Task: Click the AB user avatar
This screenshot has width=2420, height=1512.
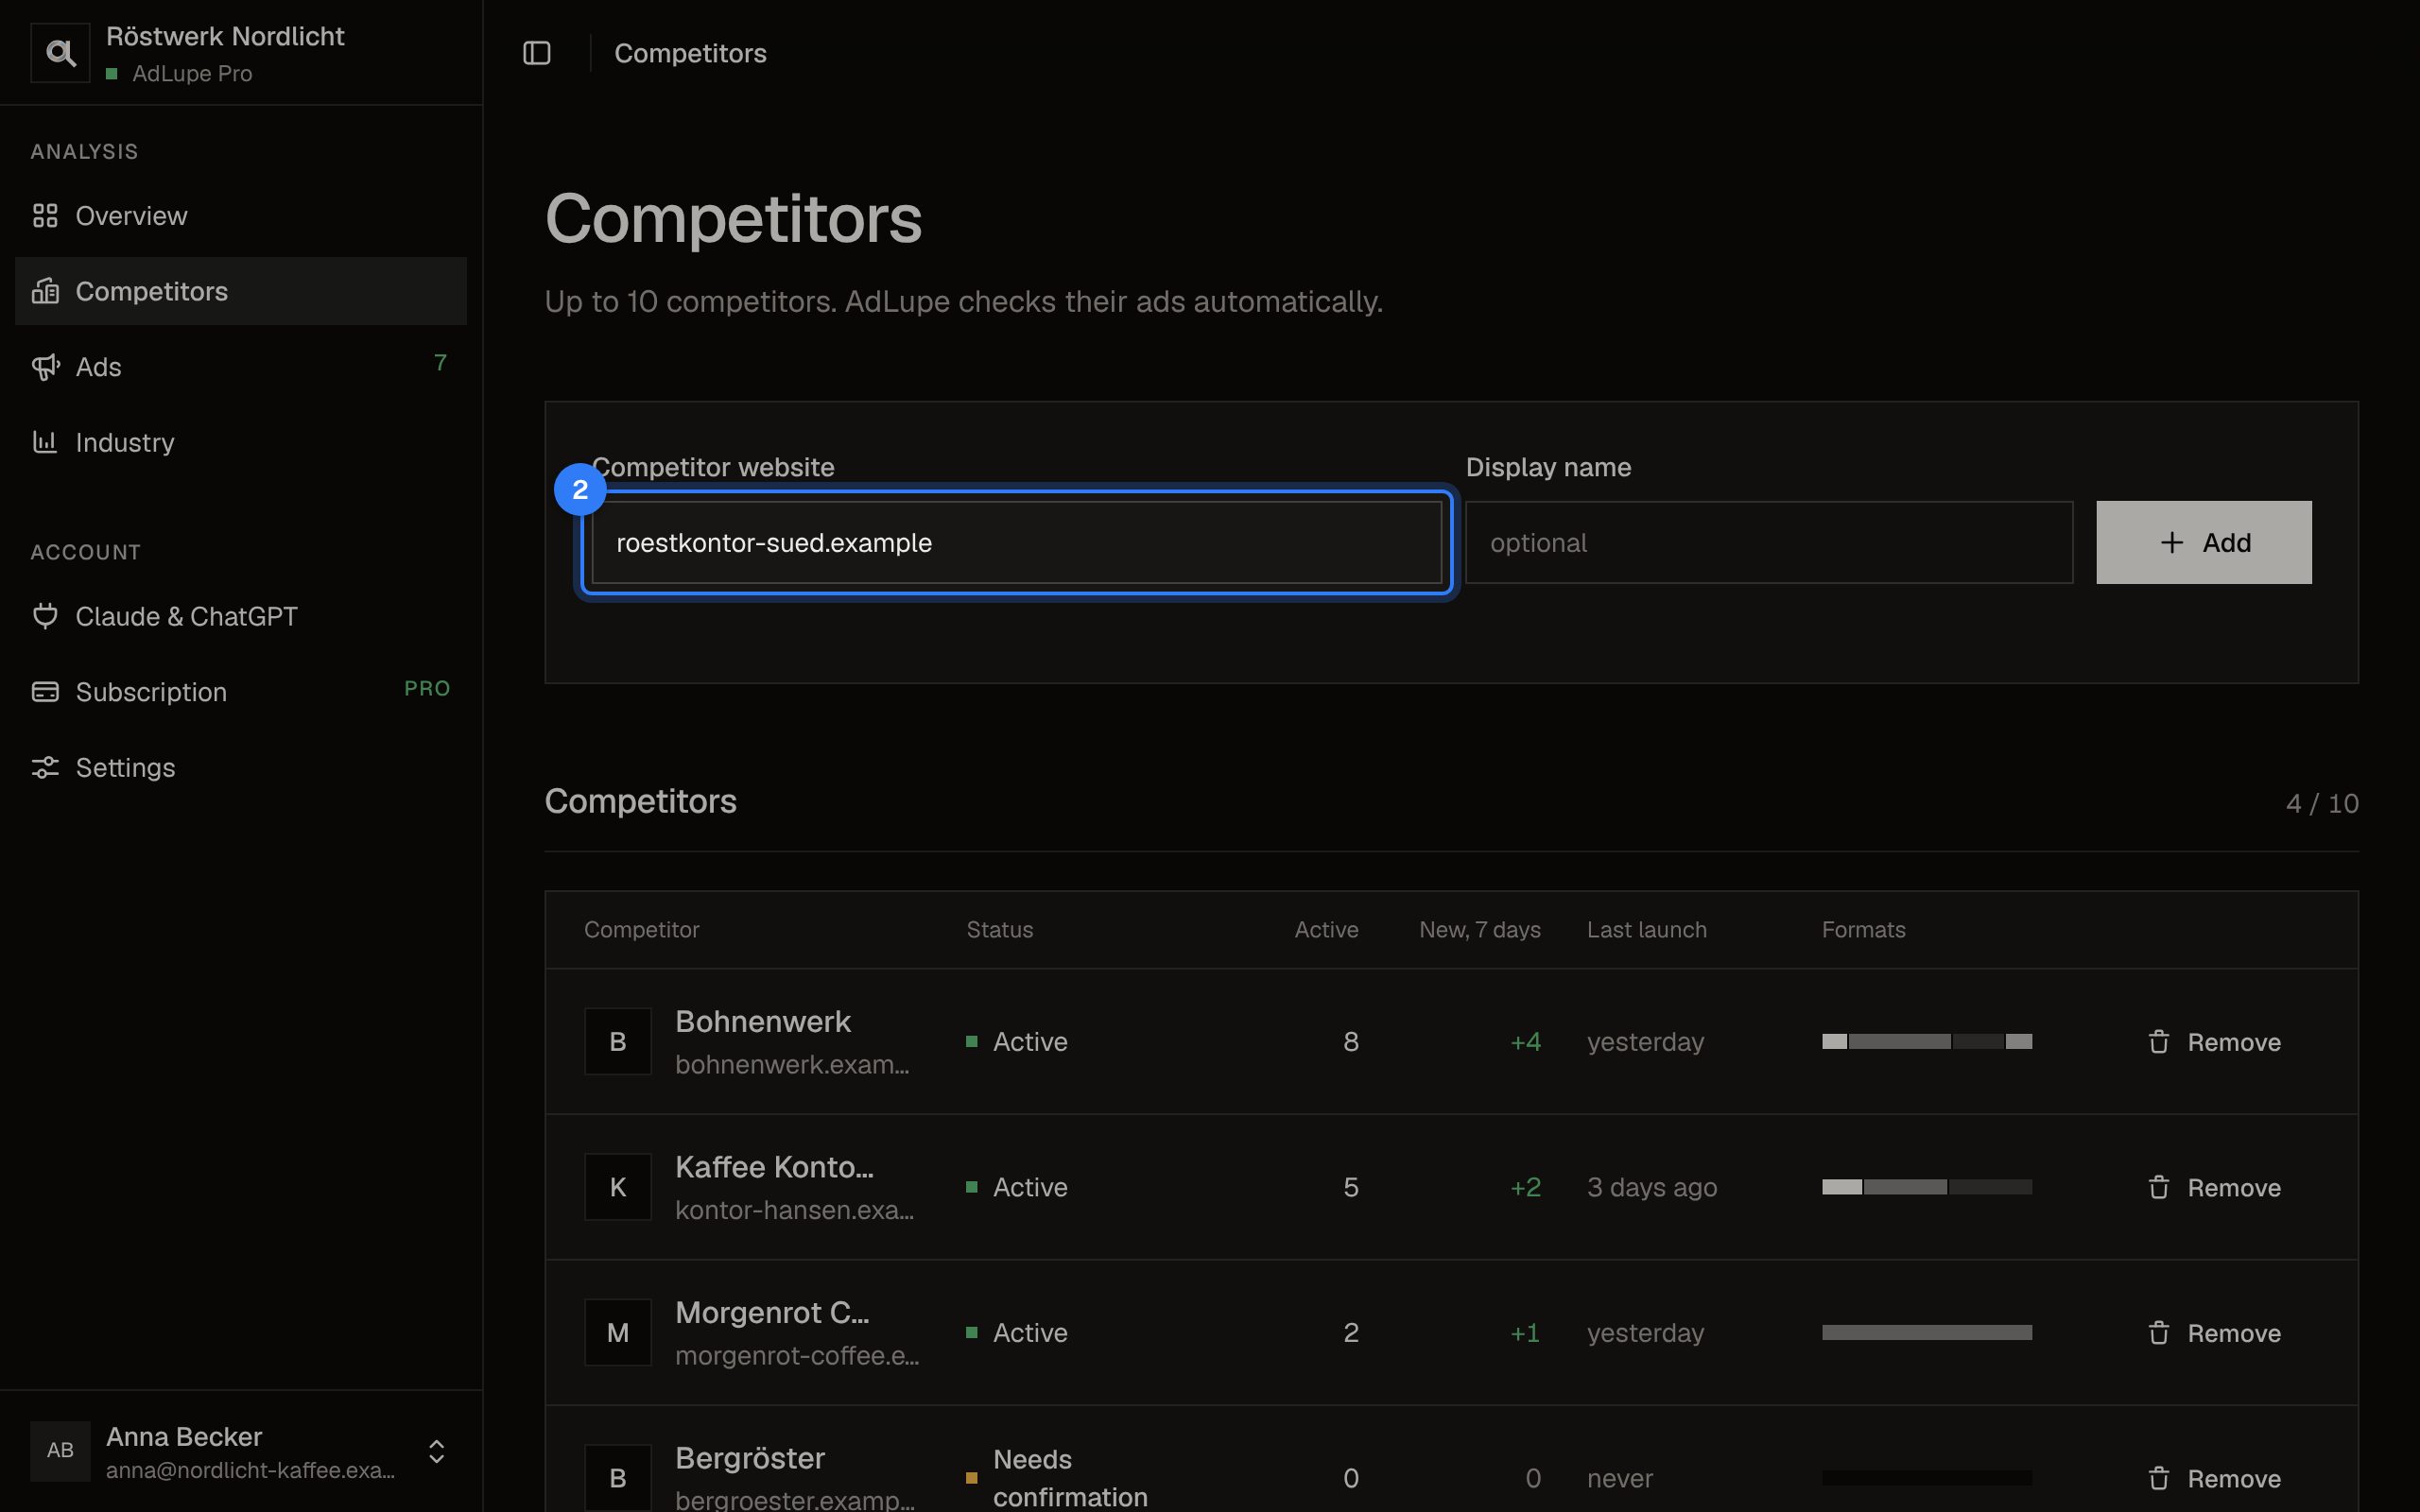Action: (60, 1451)
